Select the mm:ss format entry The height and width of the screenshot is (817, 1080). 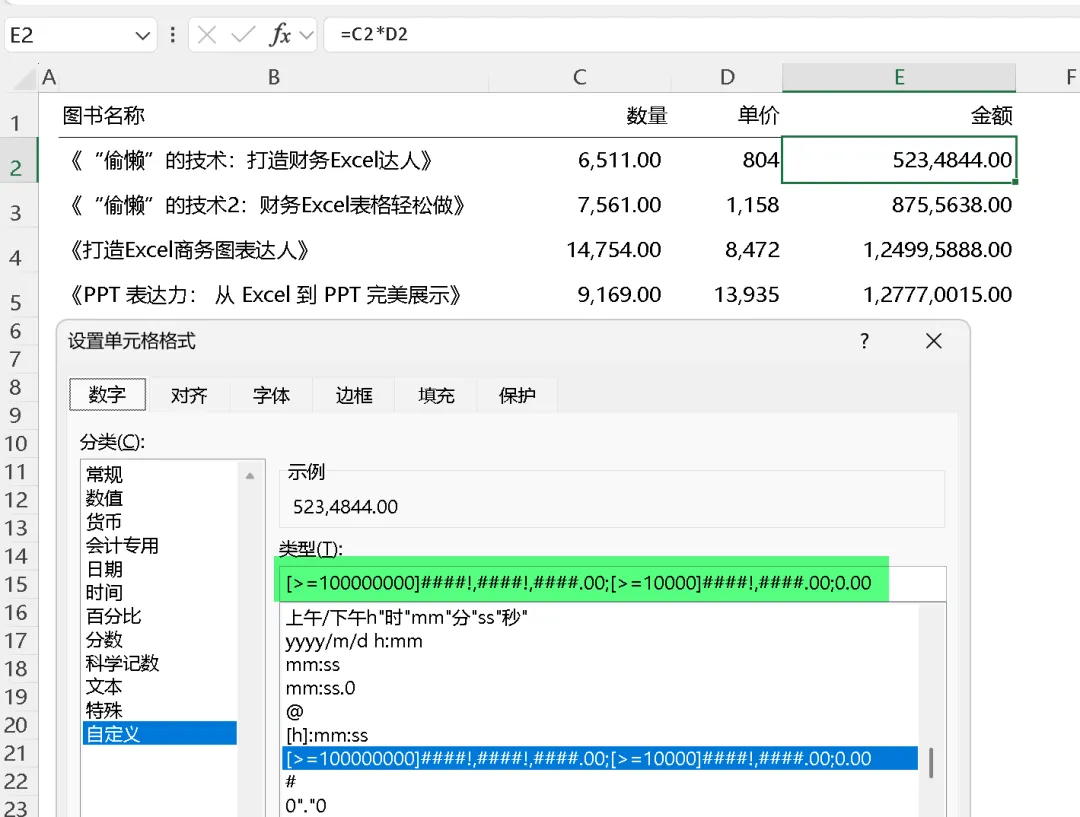[x=600, y=665]
